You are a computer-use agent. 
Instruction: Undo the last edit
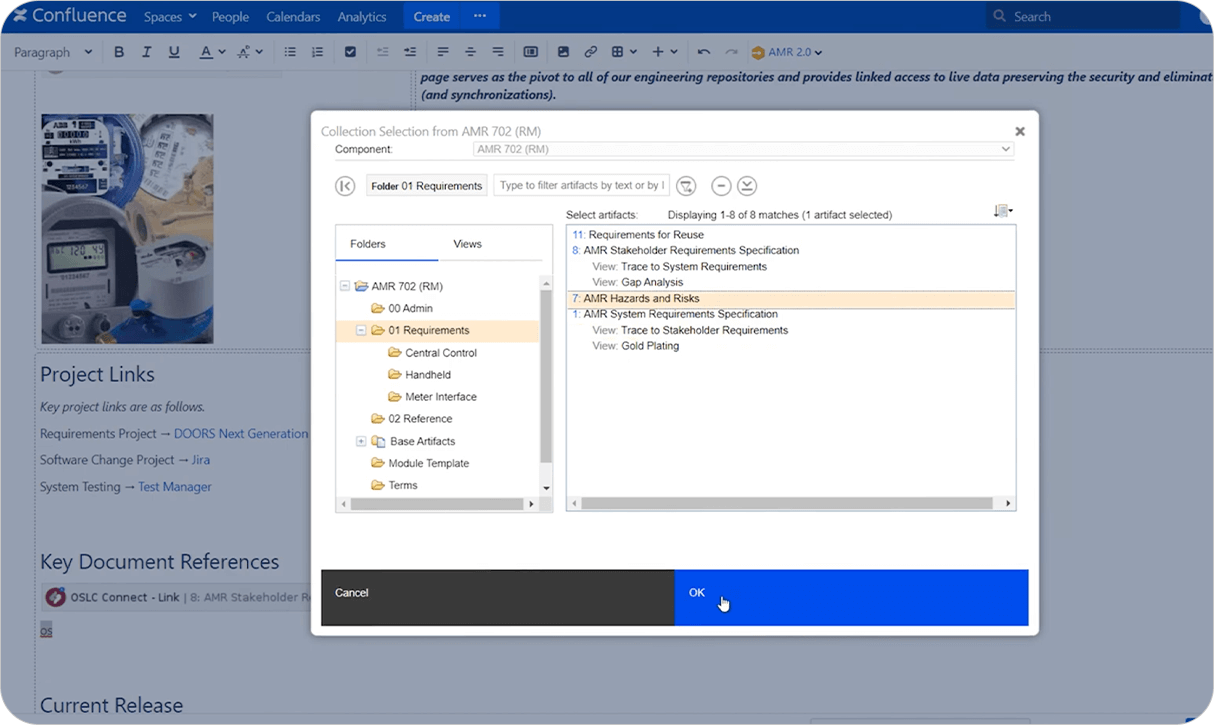pos(703,51)
